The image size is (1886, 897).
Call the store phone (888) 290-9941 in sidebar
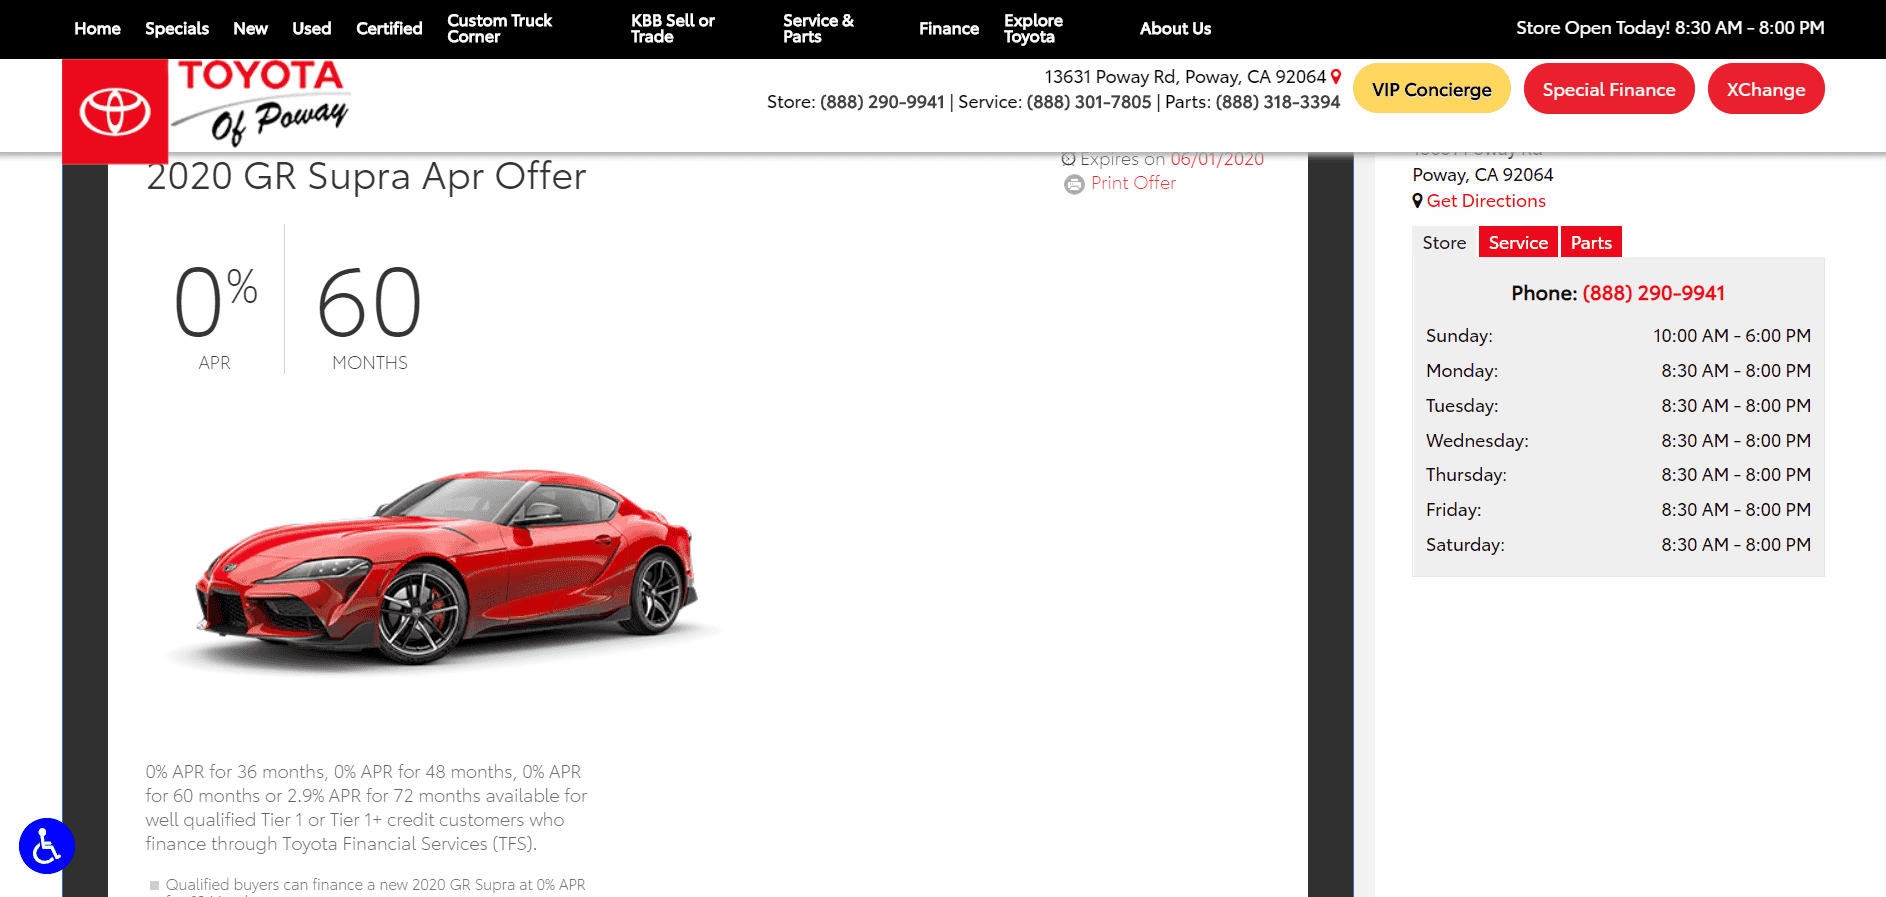click(1653, 293)
